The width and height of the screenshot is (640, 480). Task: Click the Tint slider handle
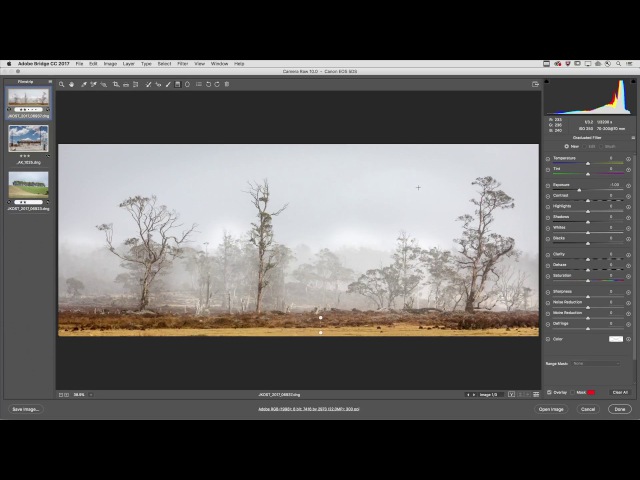[588, 174]
